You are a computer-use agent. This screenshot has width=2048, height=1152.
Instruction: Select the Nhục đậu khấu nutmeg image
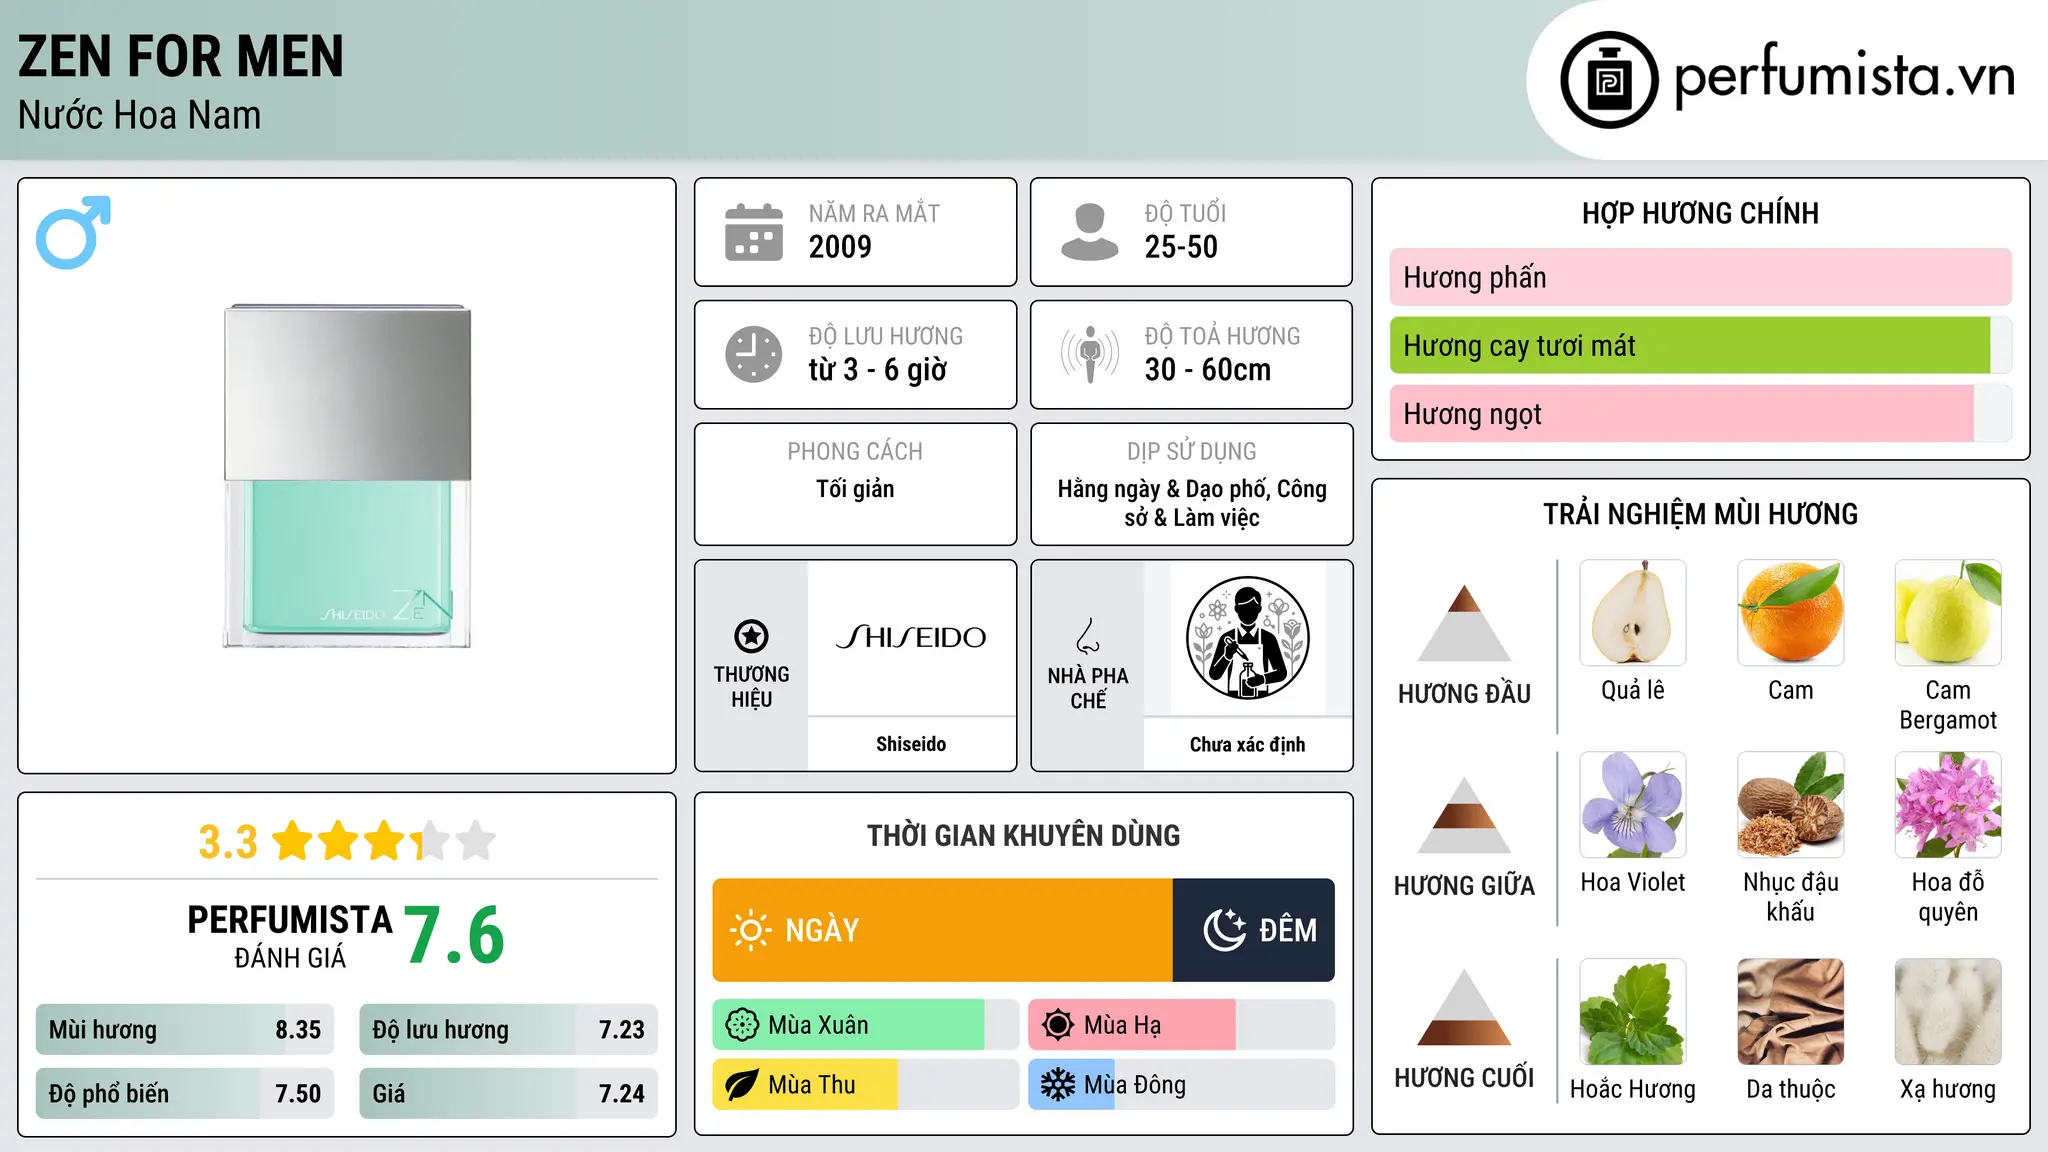[x=1790, y=805]
